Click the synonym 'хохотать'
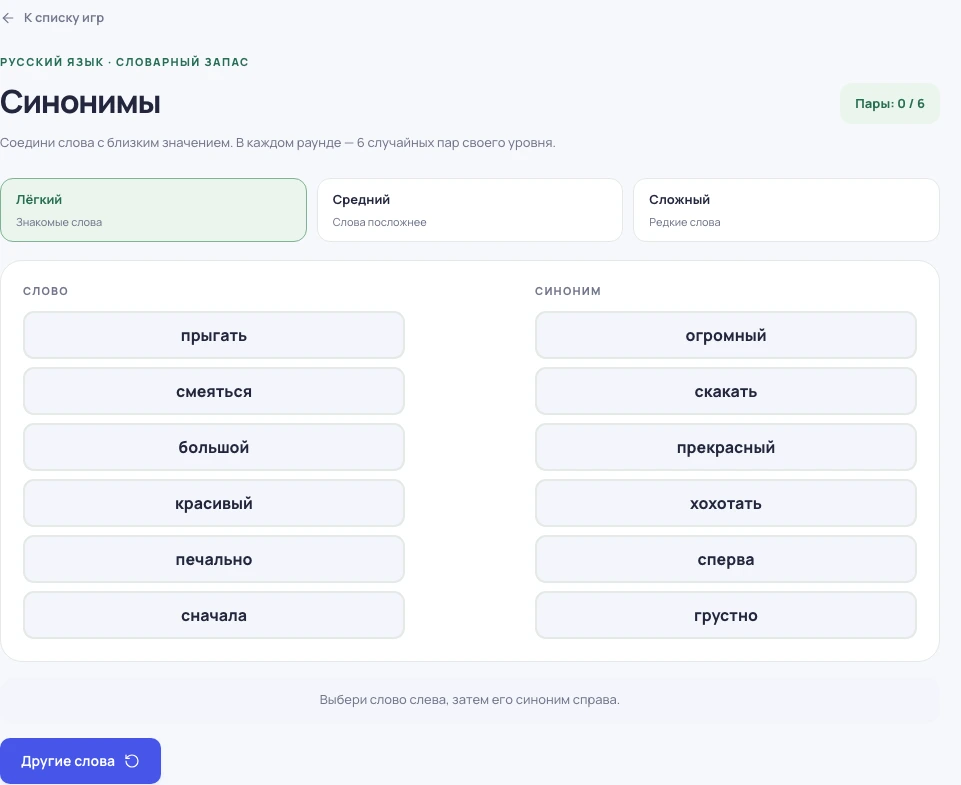This screenshot has width=961, height=785. point(726,503)
